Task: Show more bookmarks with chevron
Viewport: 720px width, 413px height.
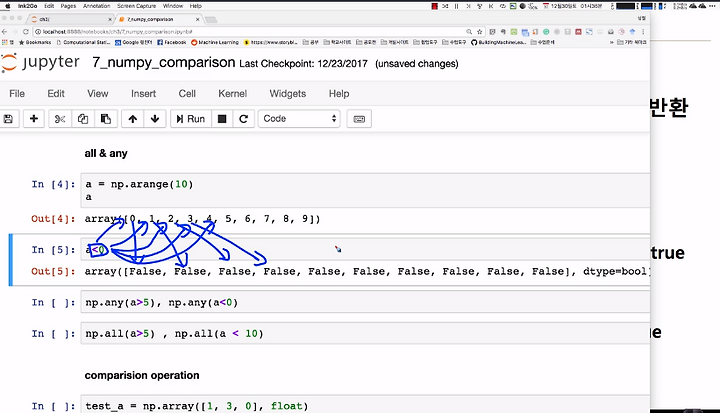Action: (612, 42)
